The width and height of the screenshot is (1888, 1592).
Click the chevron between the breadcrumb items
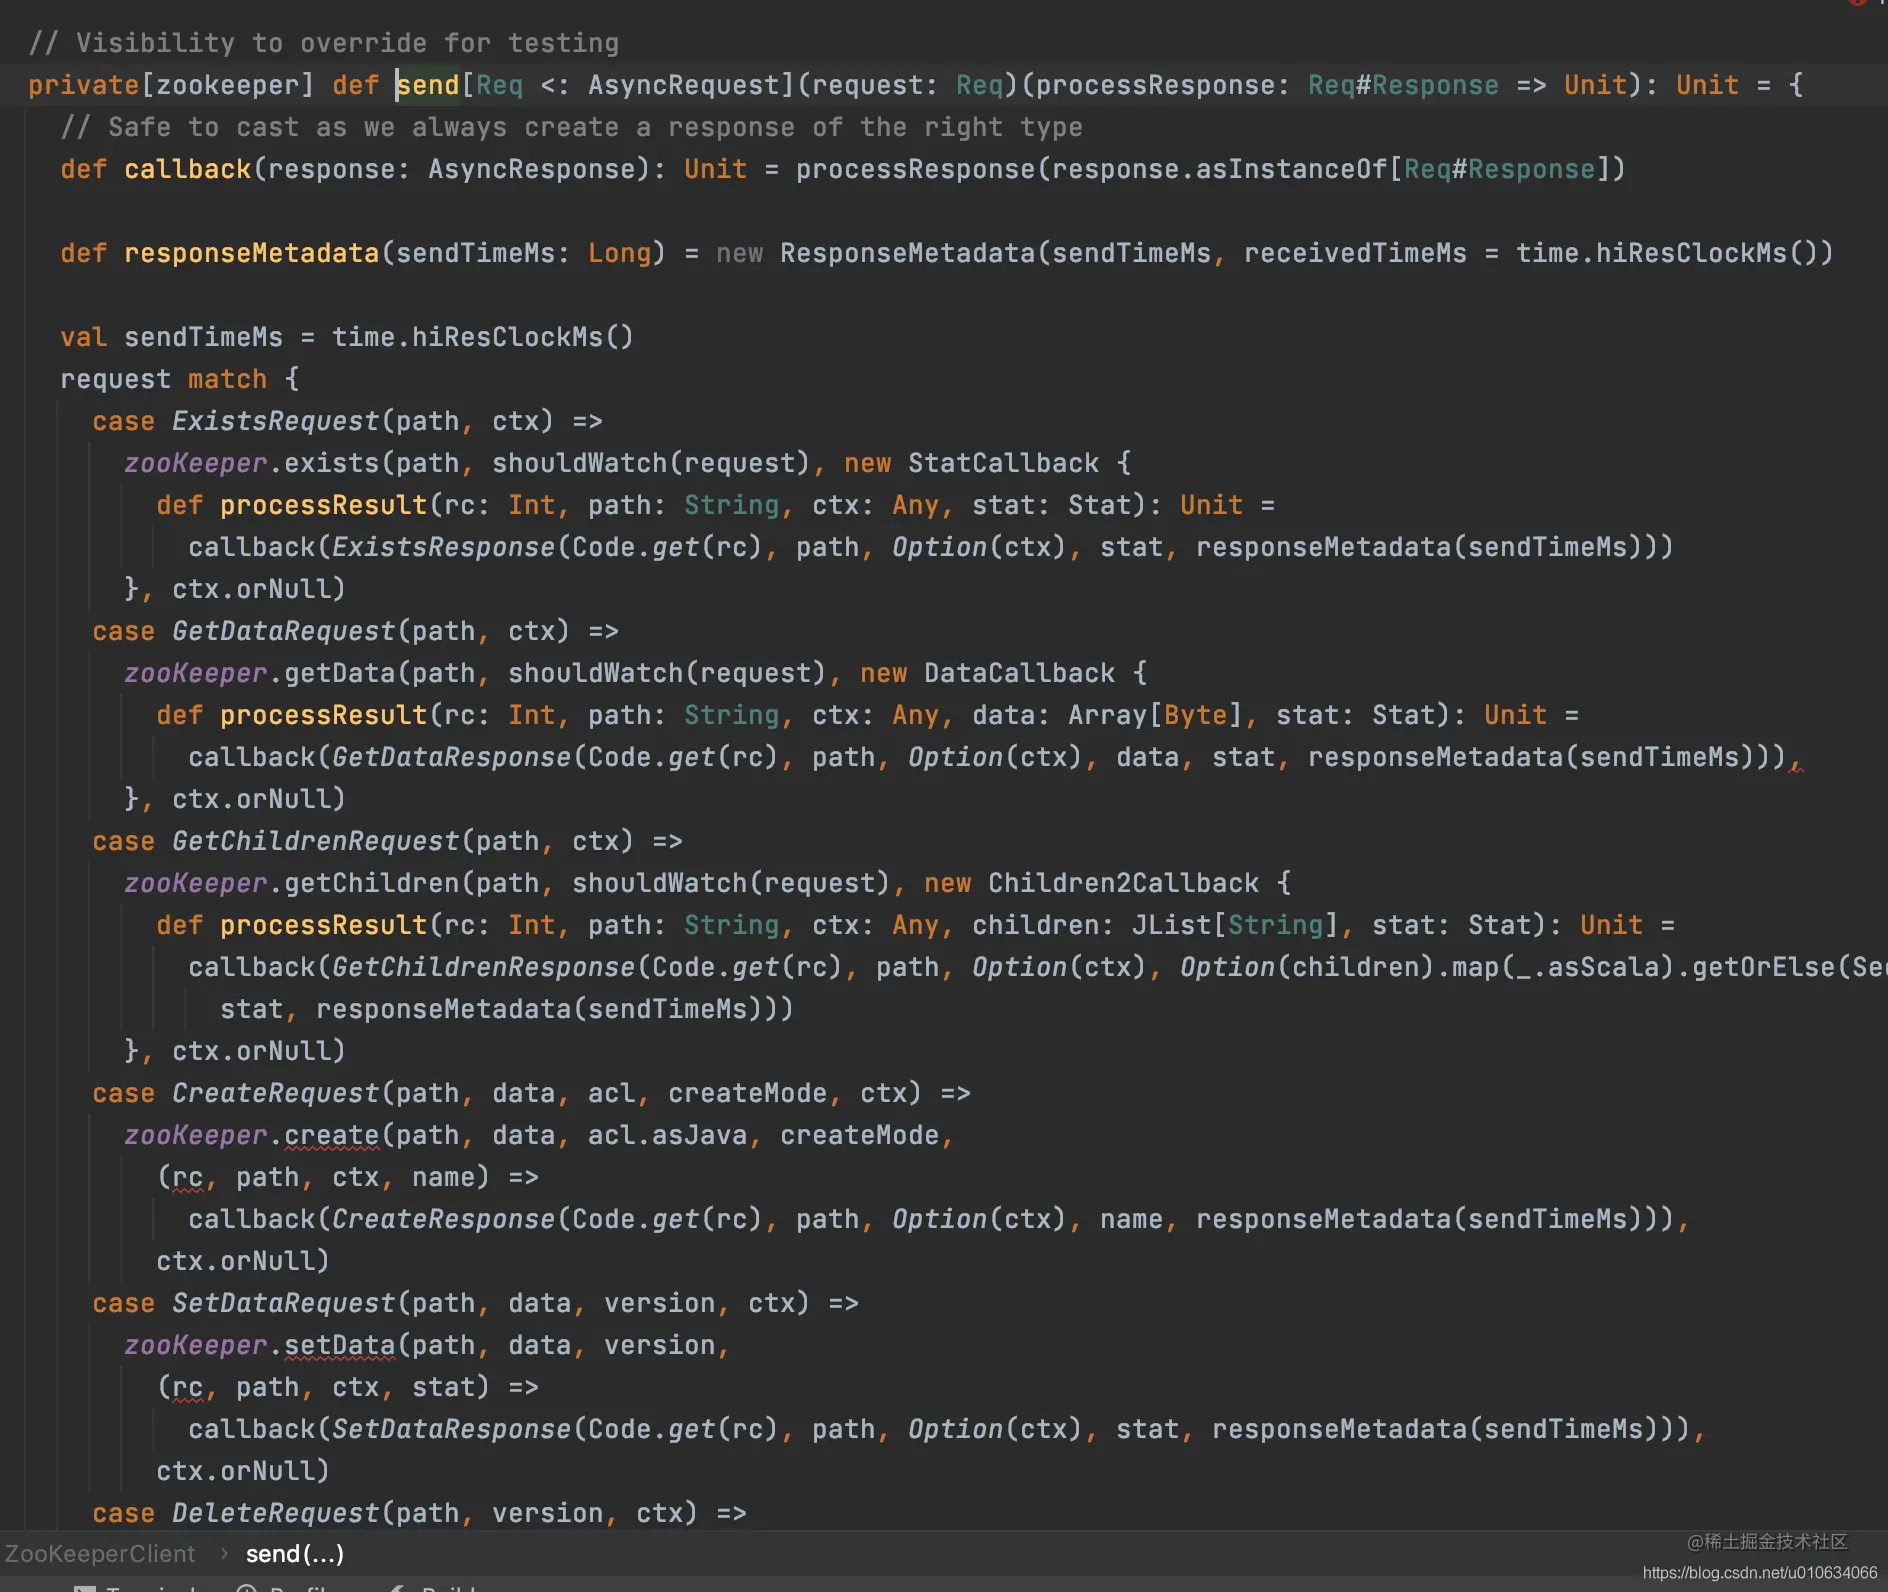click(224, 1553)
